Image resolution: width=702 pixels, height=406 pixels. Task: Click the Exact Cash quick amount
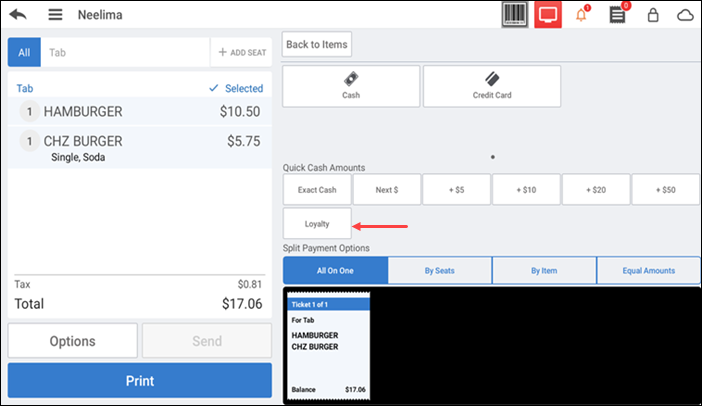[317, 189]
